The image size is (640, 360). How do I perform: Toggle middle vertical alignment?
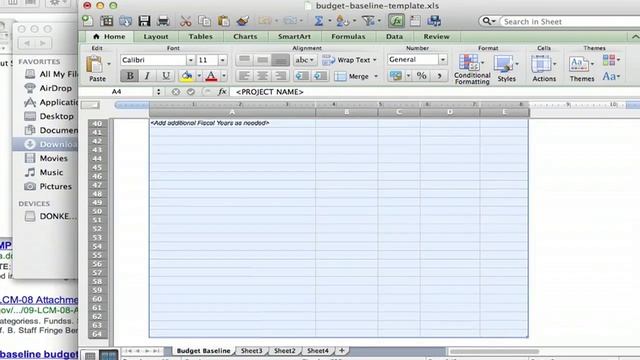click(262, 60)
